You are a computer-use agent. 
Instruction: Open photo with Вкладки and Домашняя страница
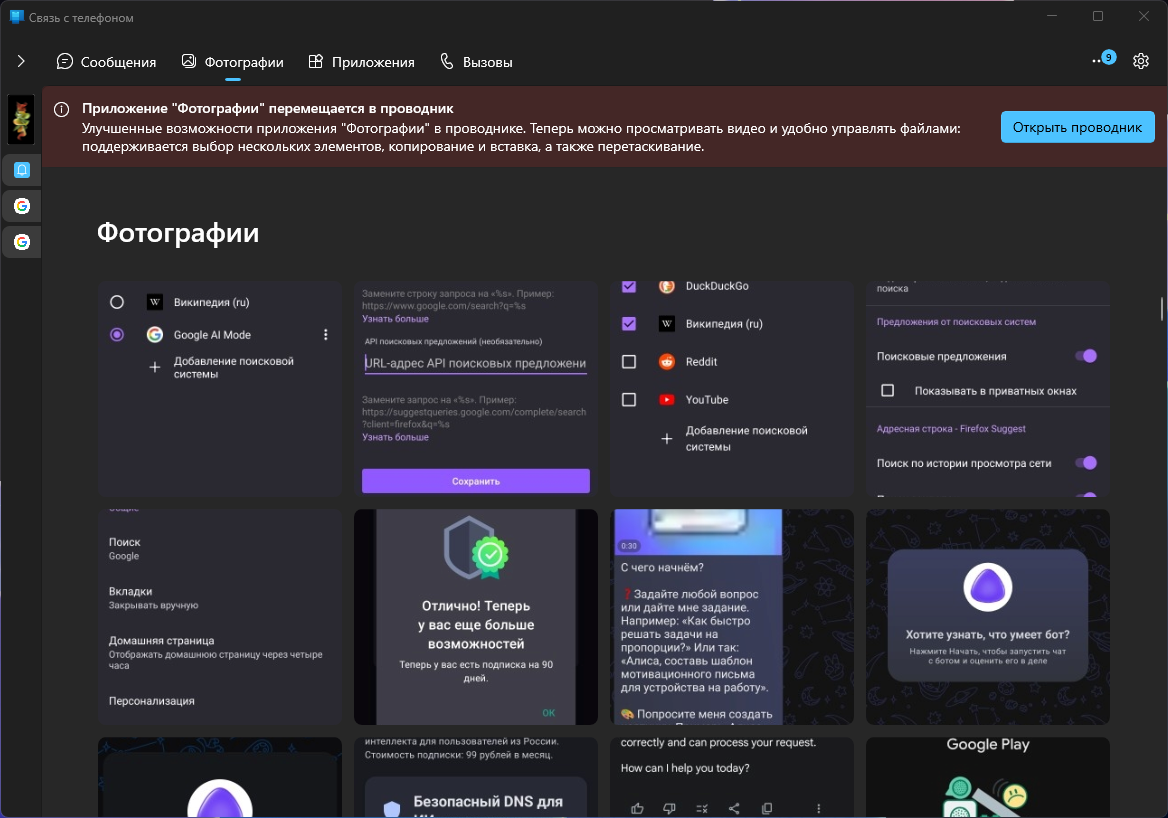tap(220, 617)
